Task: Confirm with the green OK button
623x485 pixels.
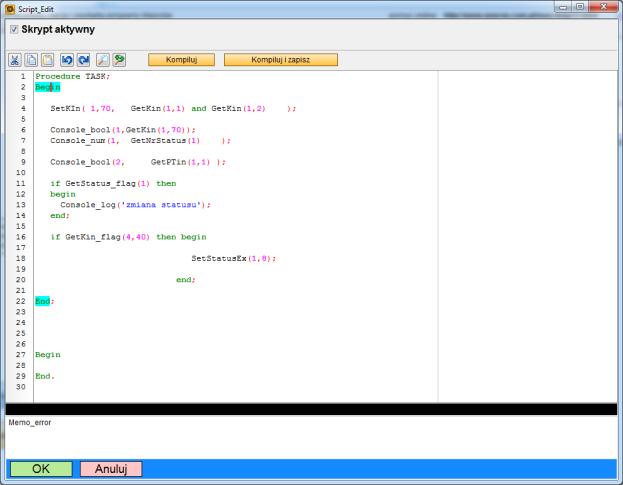Action: point(41,469)
